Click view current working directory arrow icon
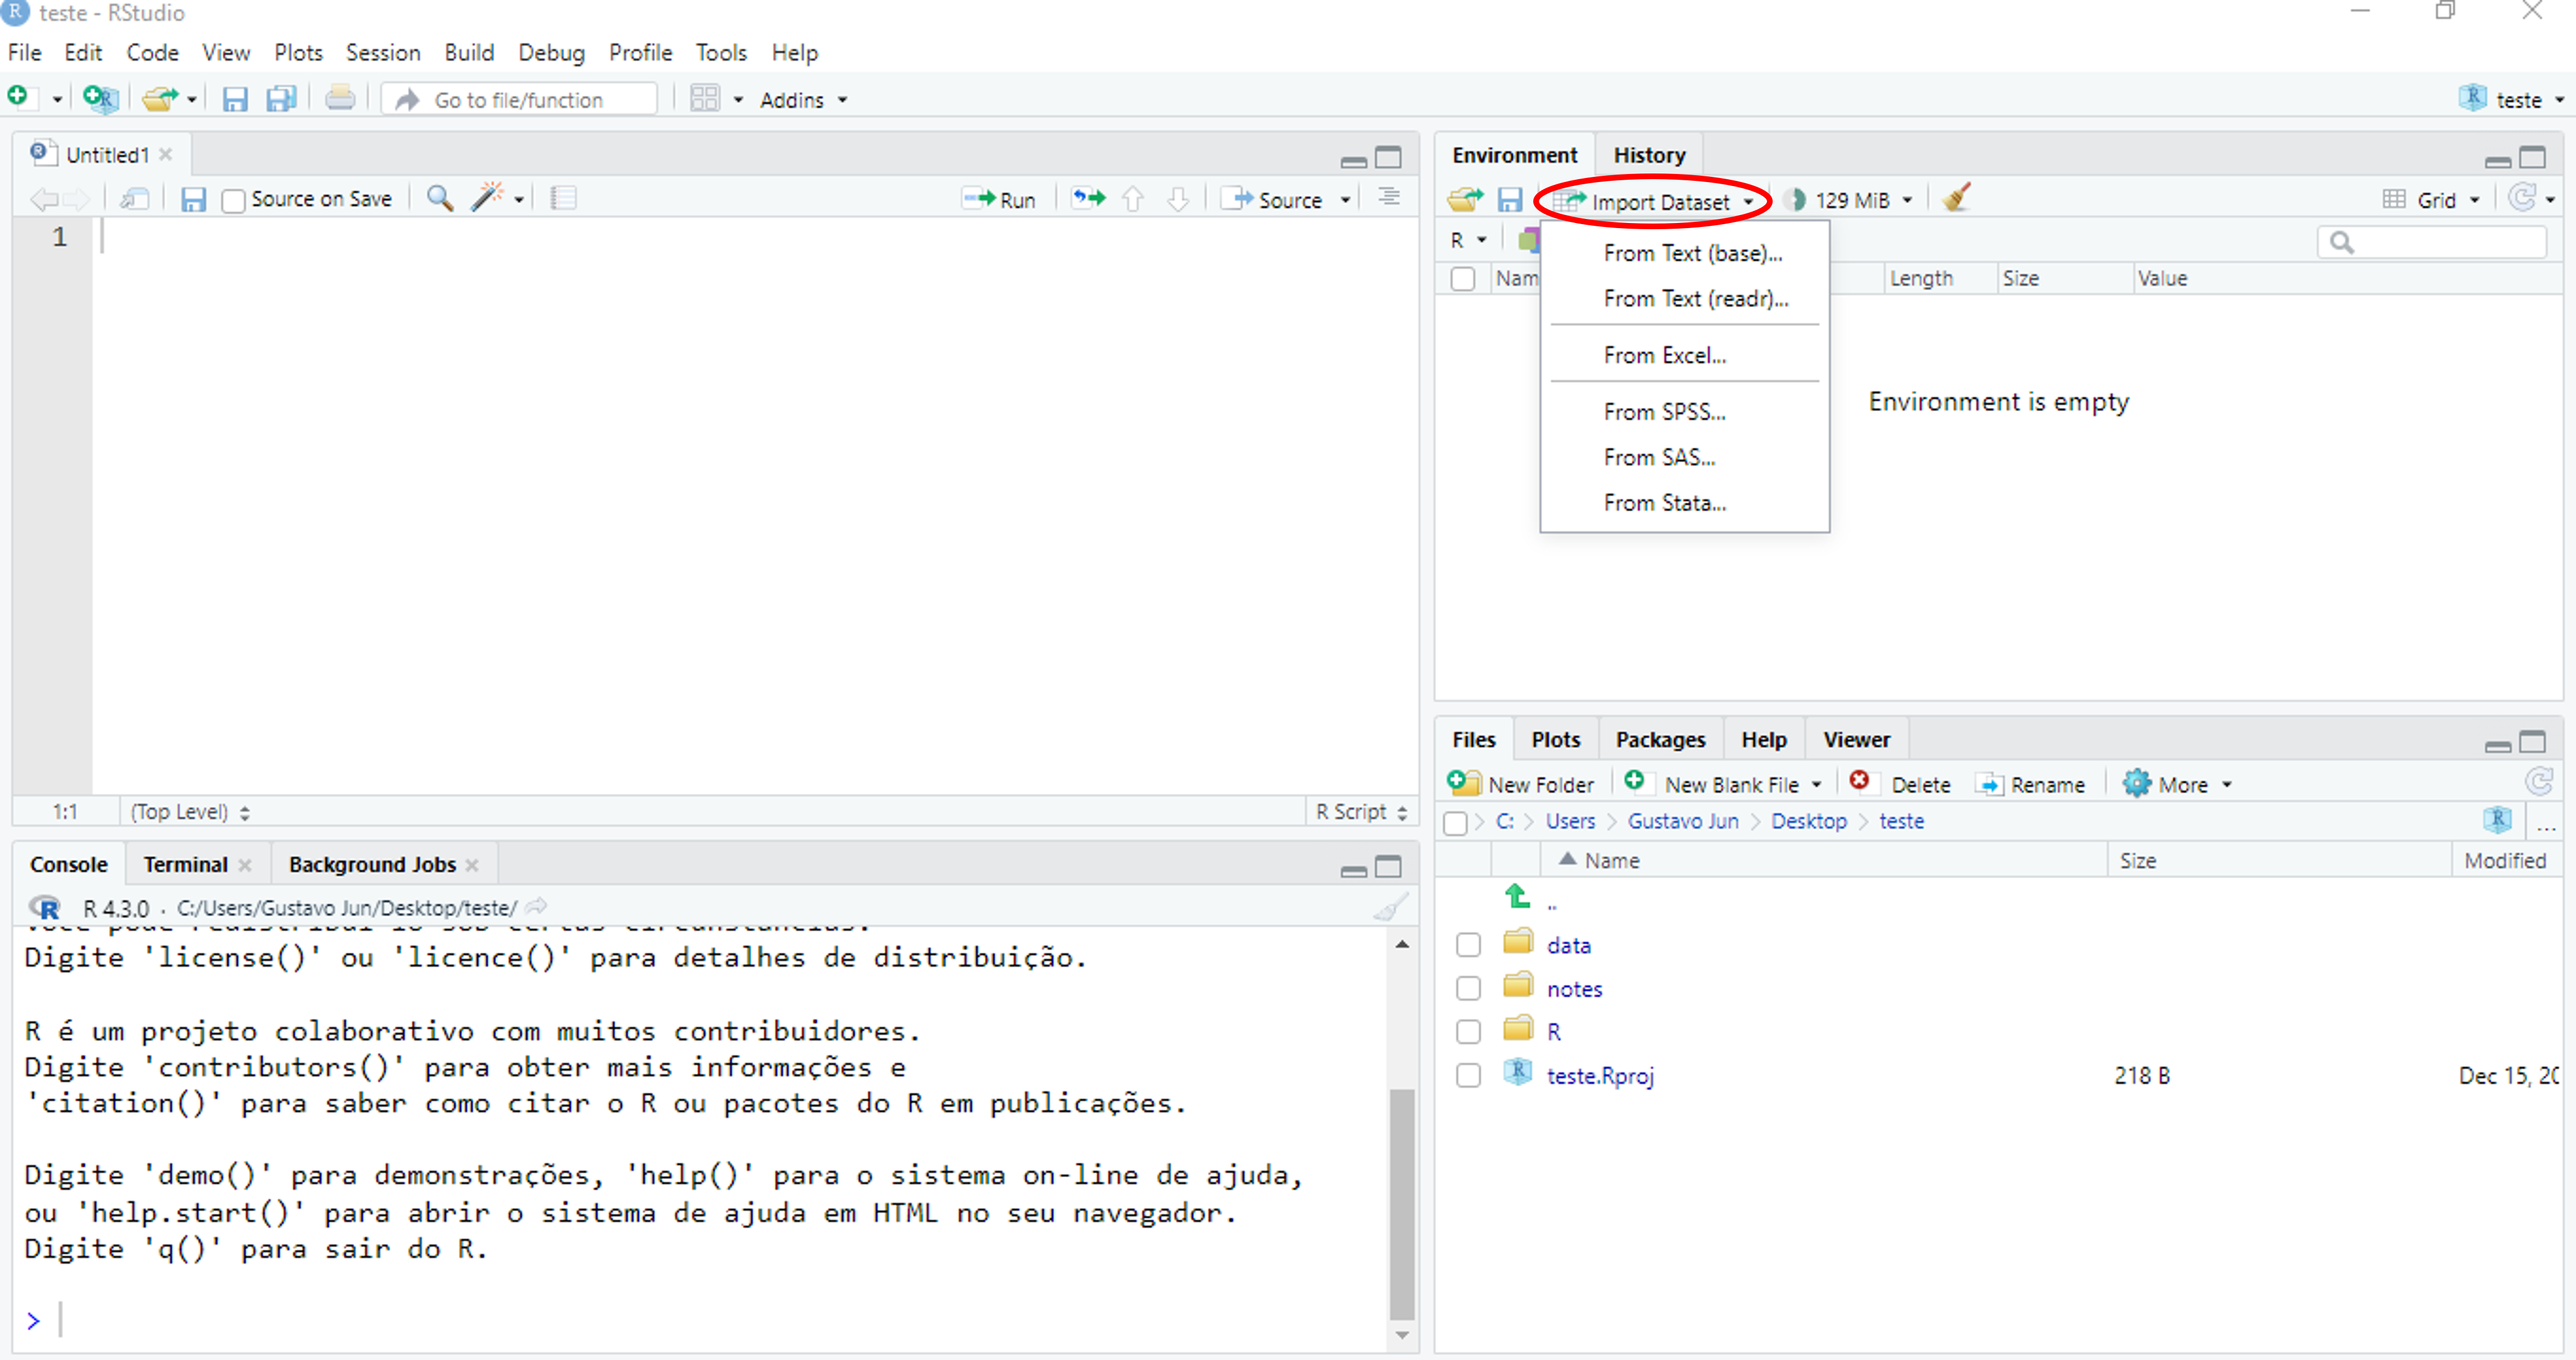The image size is (2576, 1360). point(537,907)
